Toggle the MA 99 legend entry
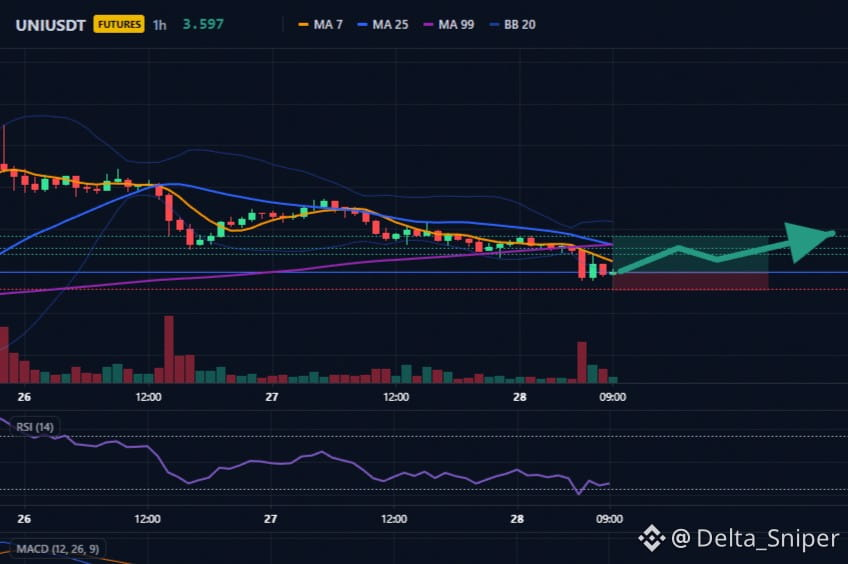The height and width of the screenshot is (564, 848). click(449, 25)
